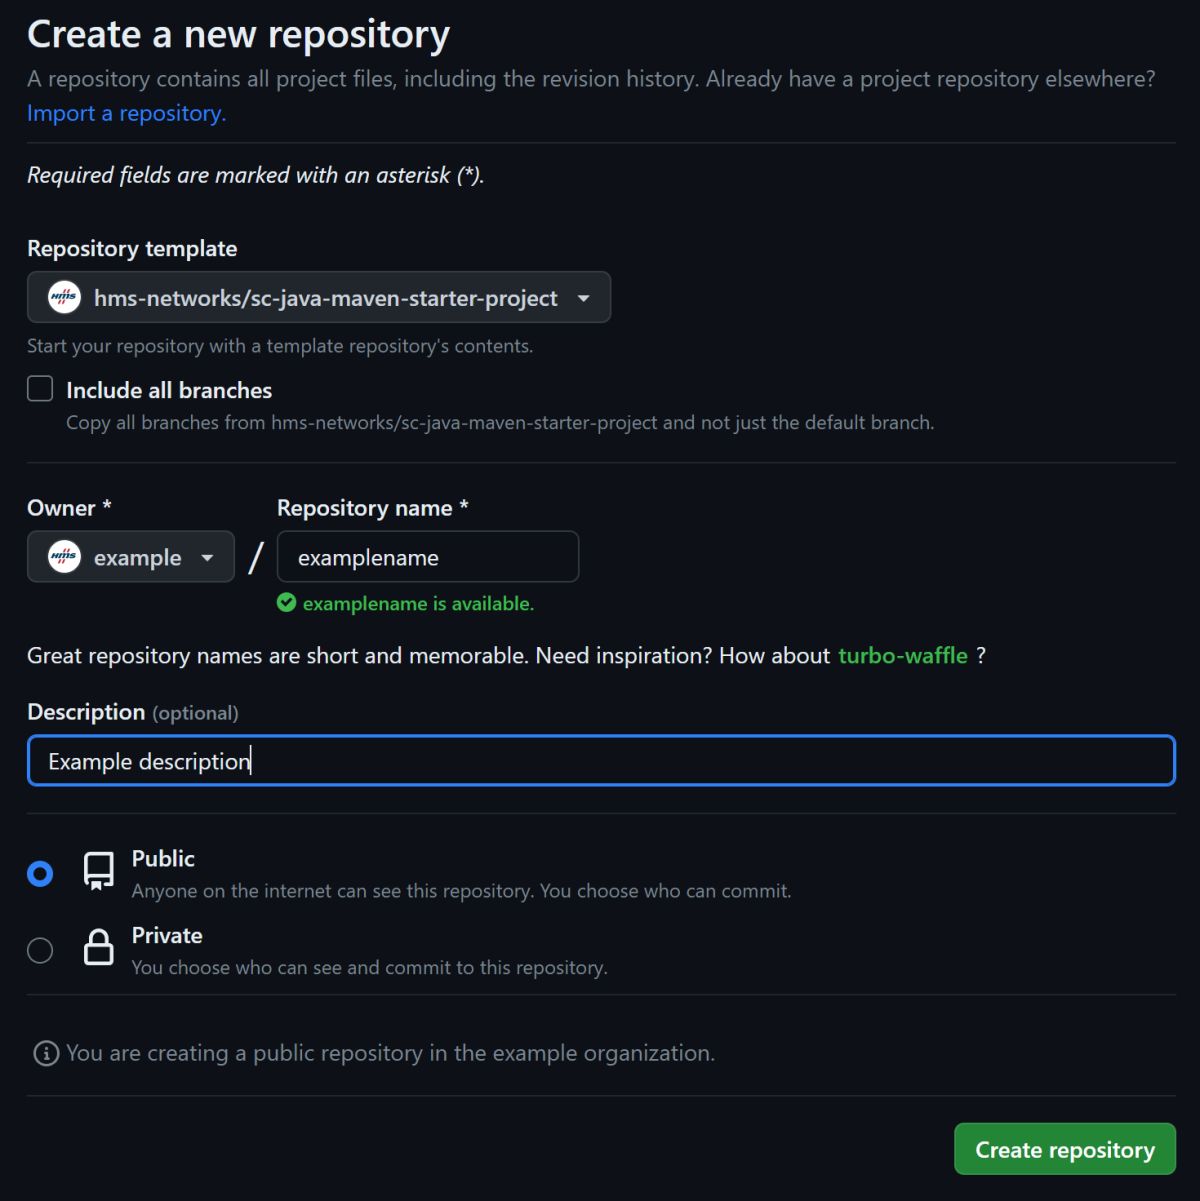Click the info icon in the public notice

[46, 1053]
